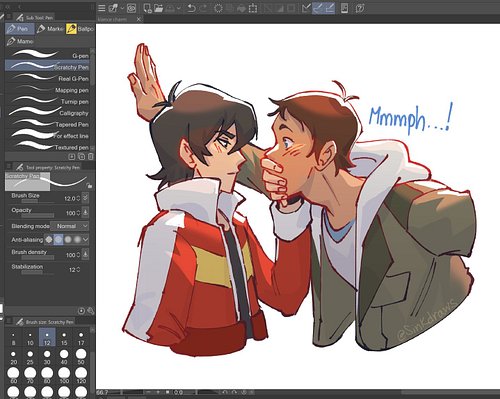Open the Blending mode Normal dropdown
This screenshot has width=500, height=399.
click(x=70, y=226)
